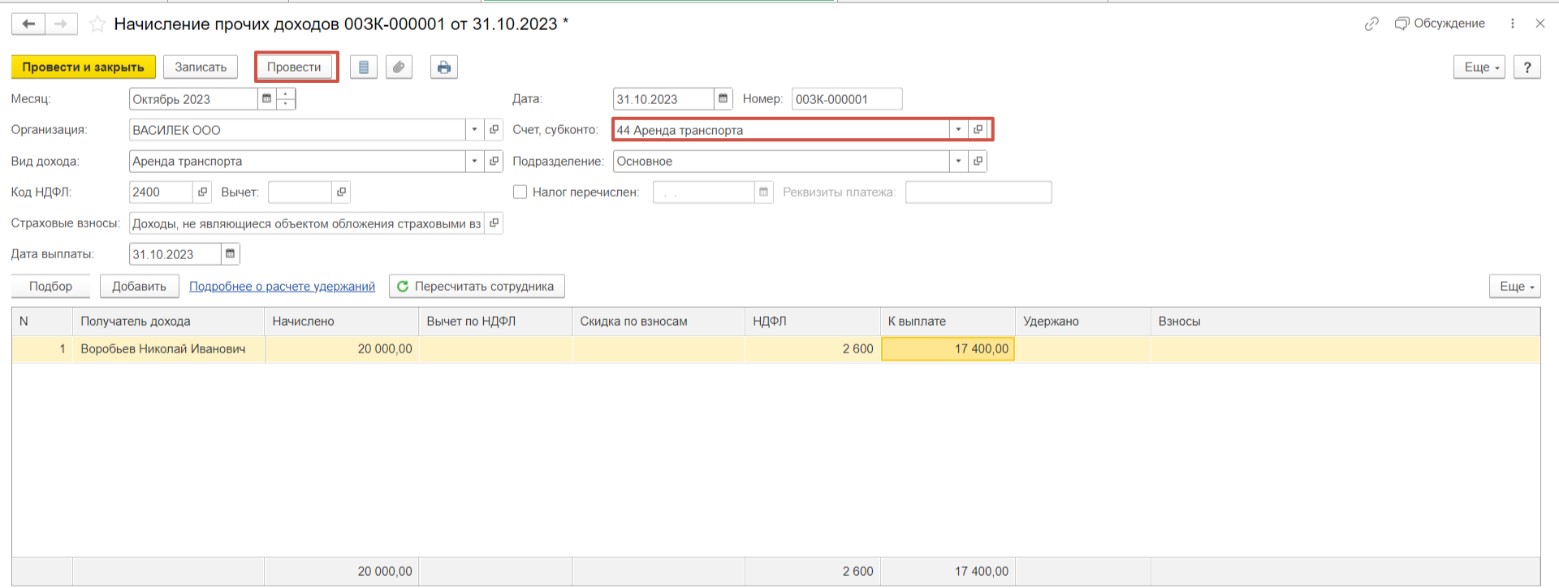Expand the Счет, субконто dropdown
The image size is (1559, 588).
(x=958, y=130)
